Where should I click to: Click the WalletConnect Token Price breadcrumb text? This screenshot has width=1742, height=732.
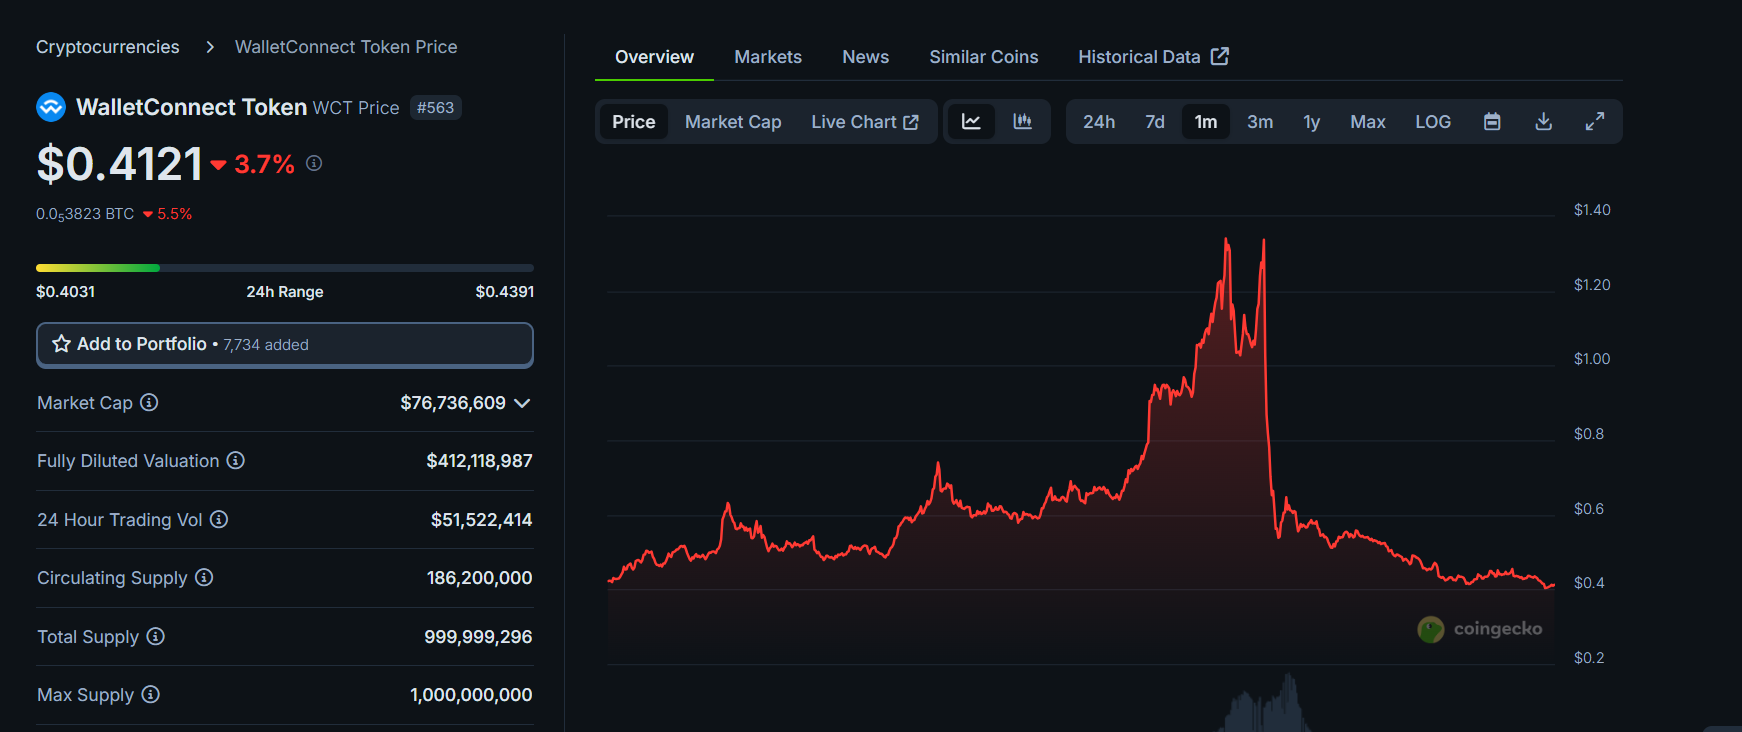[x=346, y=47]
